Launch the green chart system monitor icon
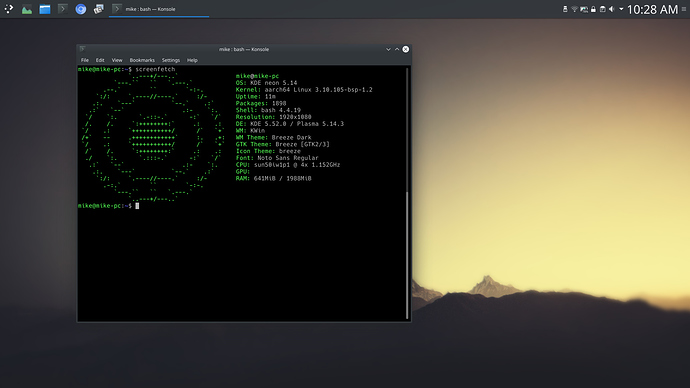Image resolution: width=690 pixels, height=388 pixels. click(27, 9)
